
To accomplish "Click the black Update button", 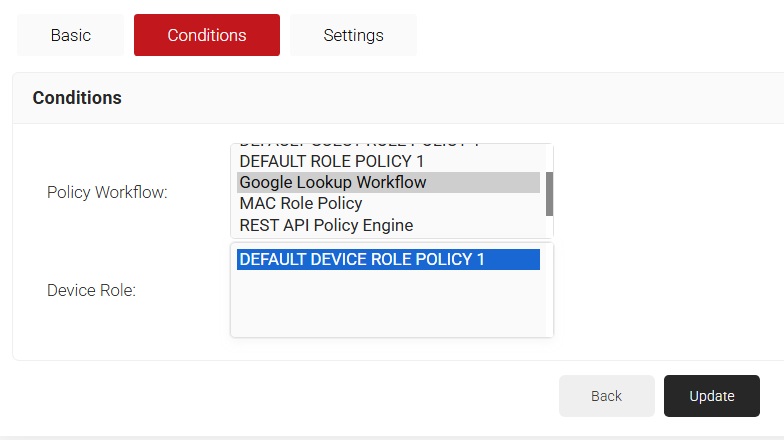I will pos(711,396).
